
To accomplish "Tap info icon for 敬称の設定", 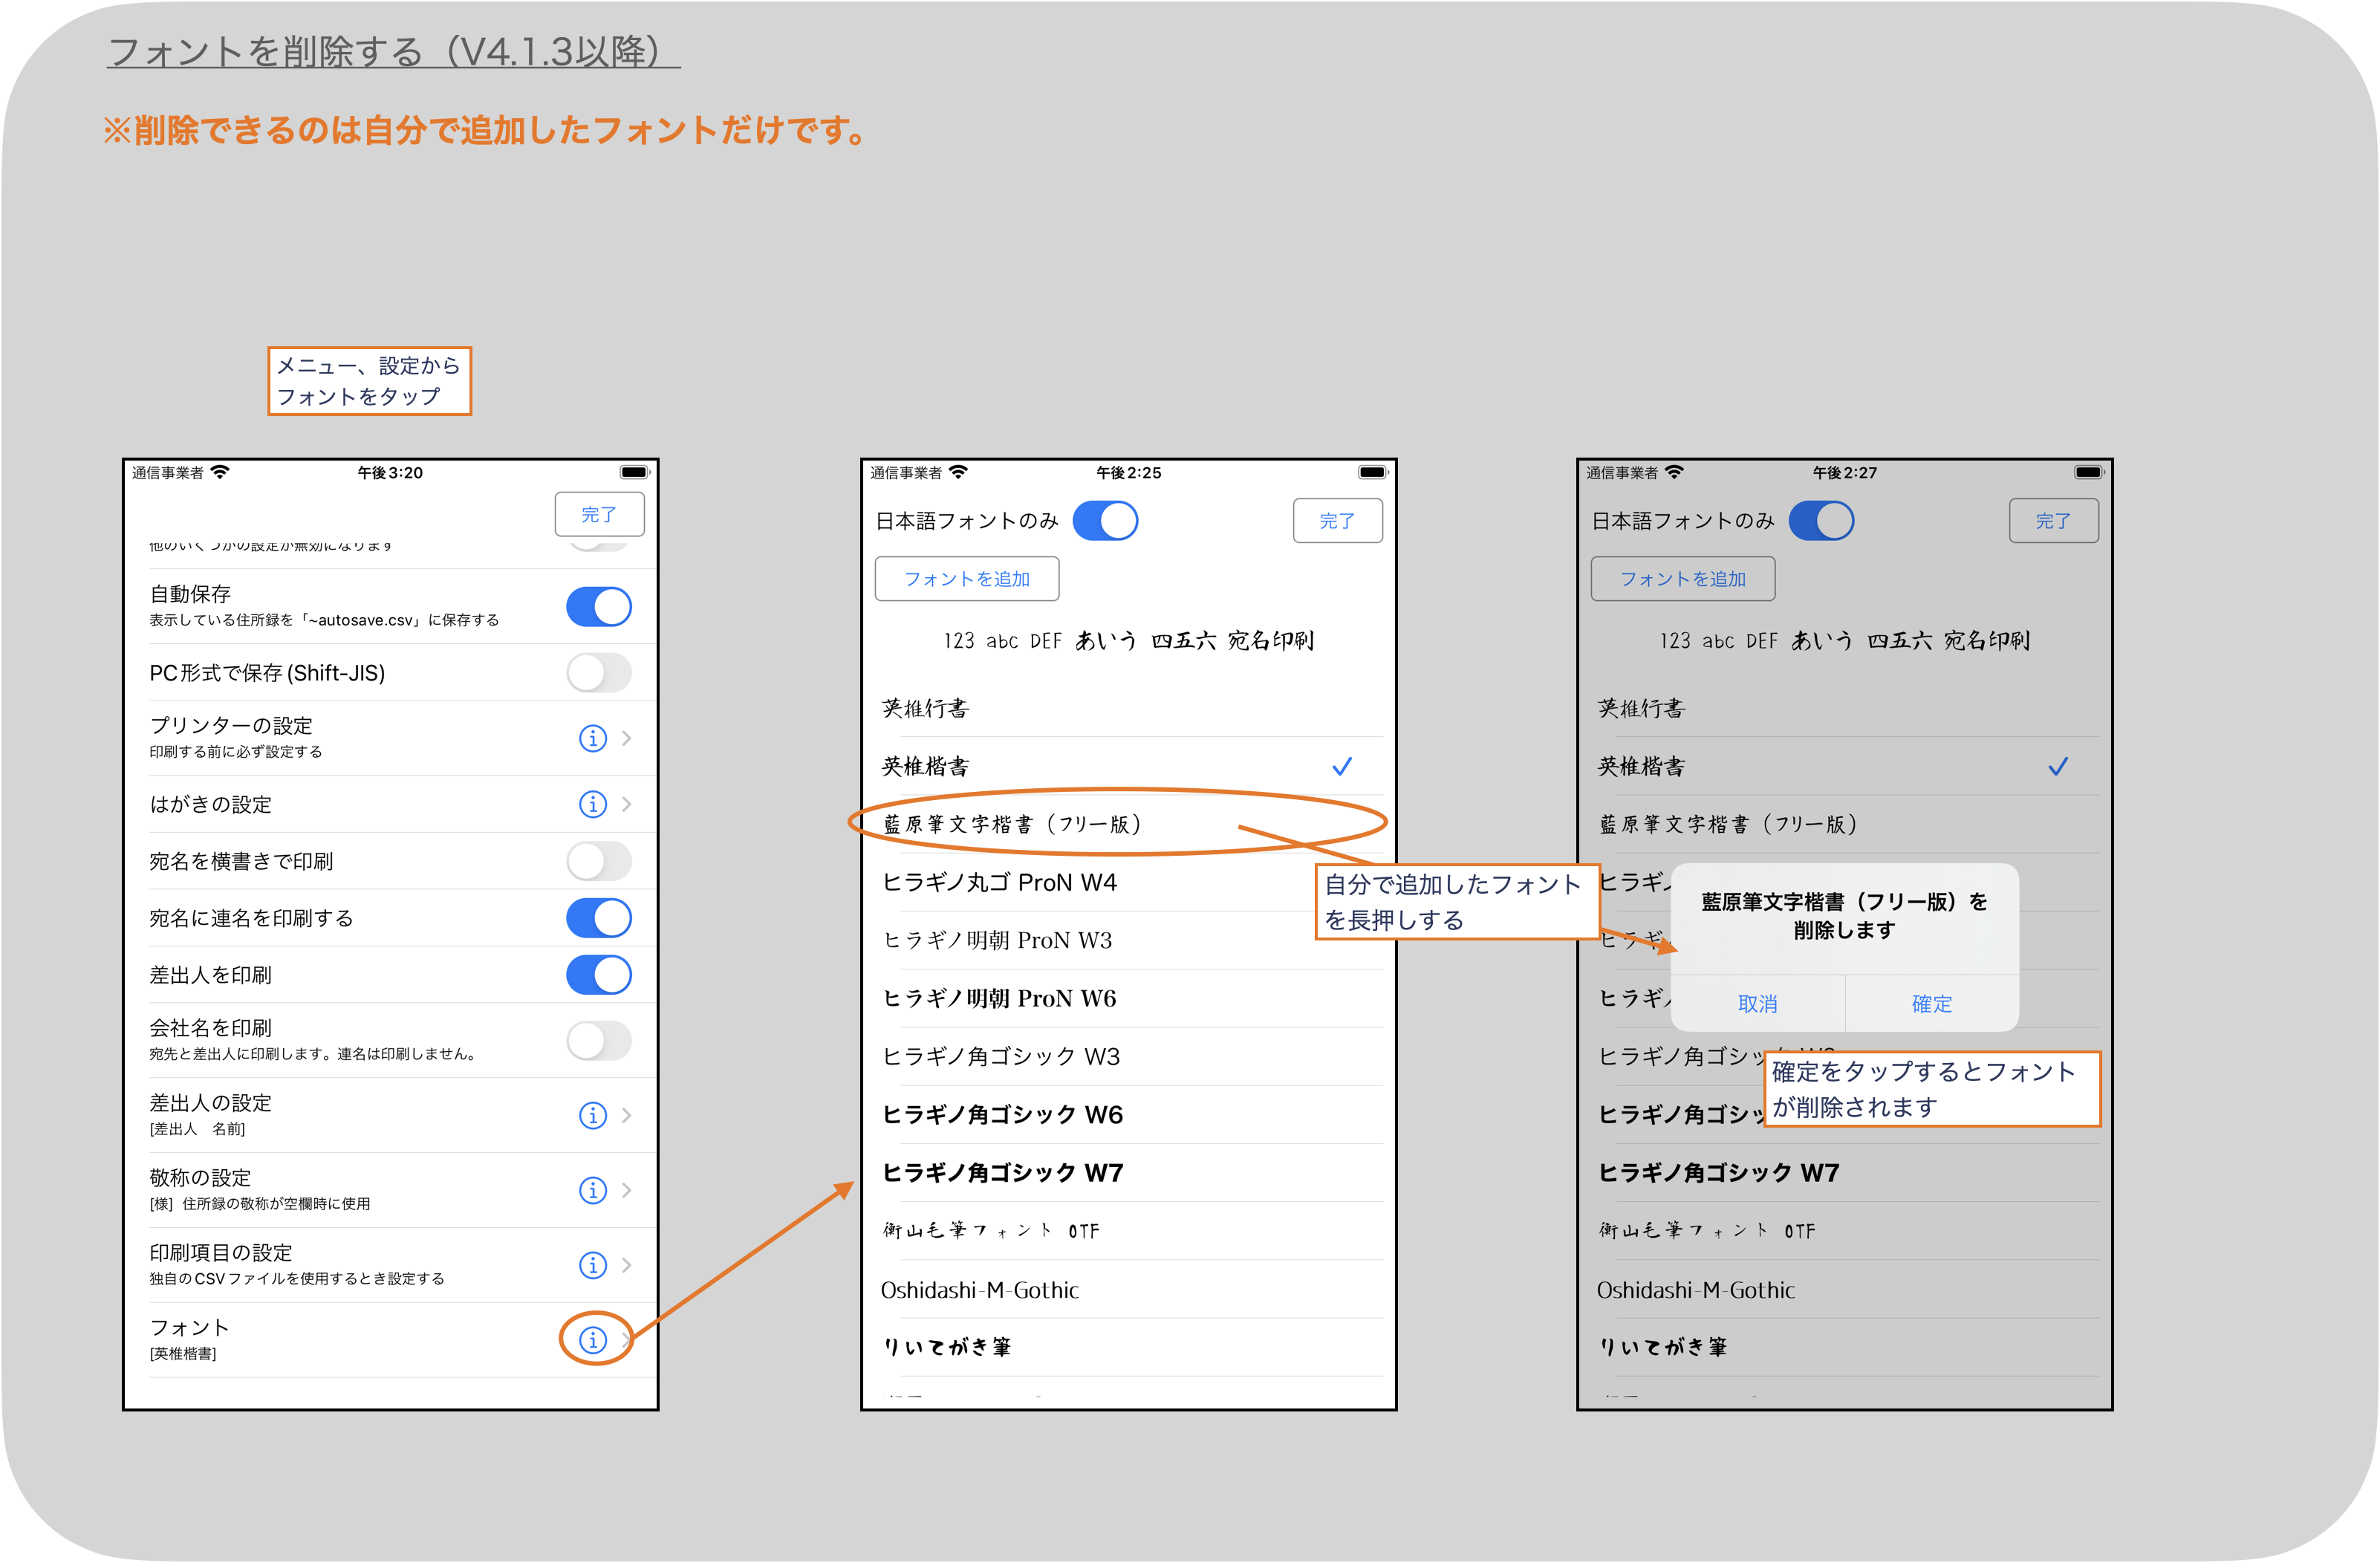I will point(593,1190).
